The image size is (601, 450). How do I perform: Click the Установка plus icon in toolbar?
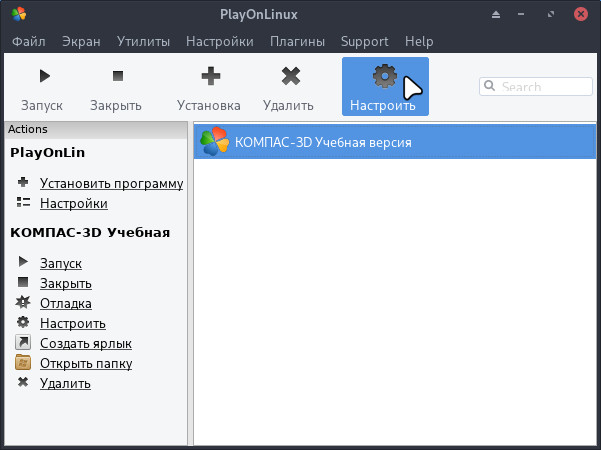coord(211,76)
